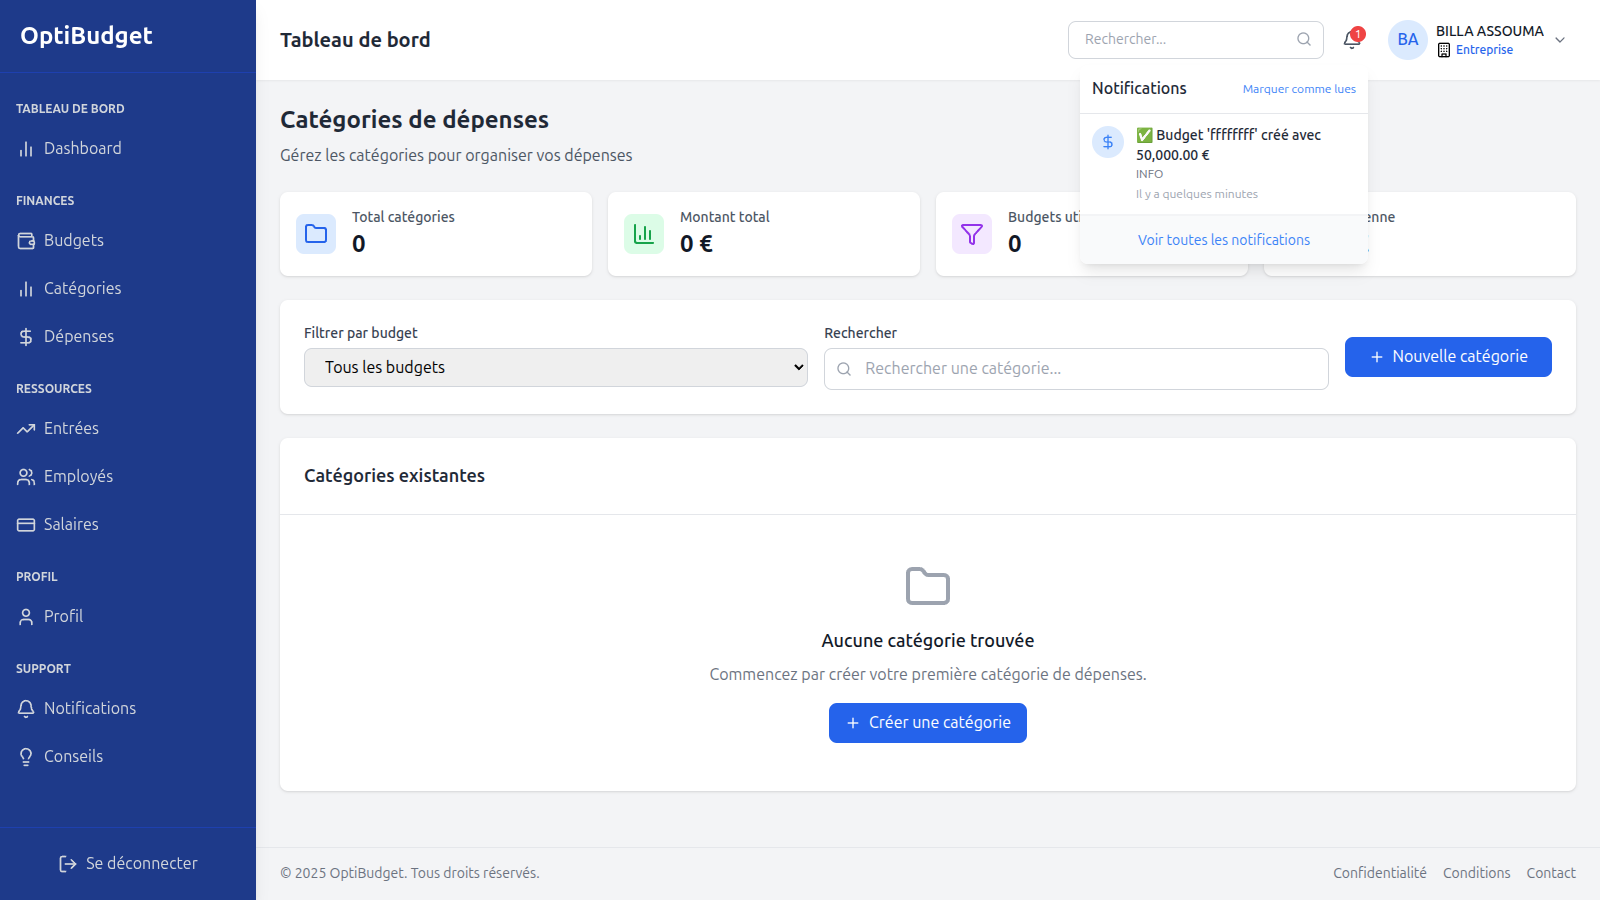Click the empty-state folder icon

927,586
